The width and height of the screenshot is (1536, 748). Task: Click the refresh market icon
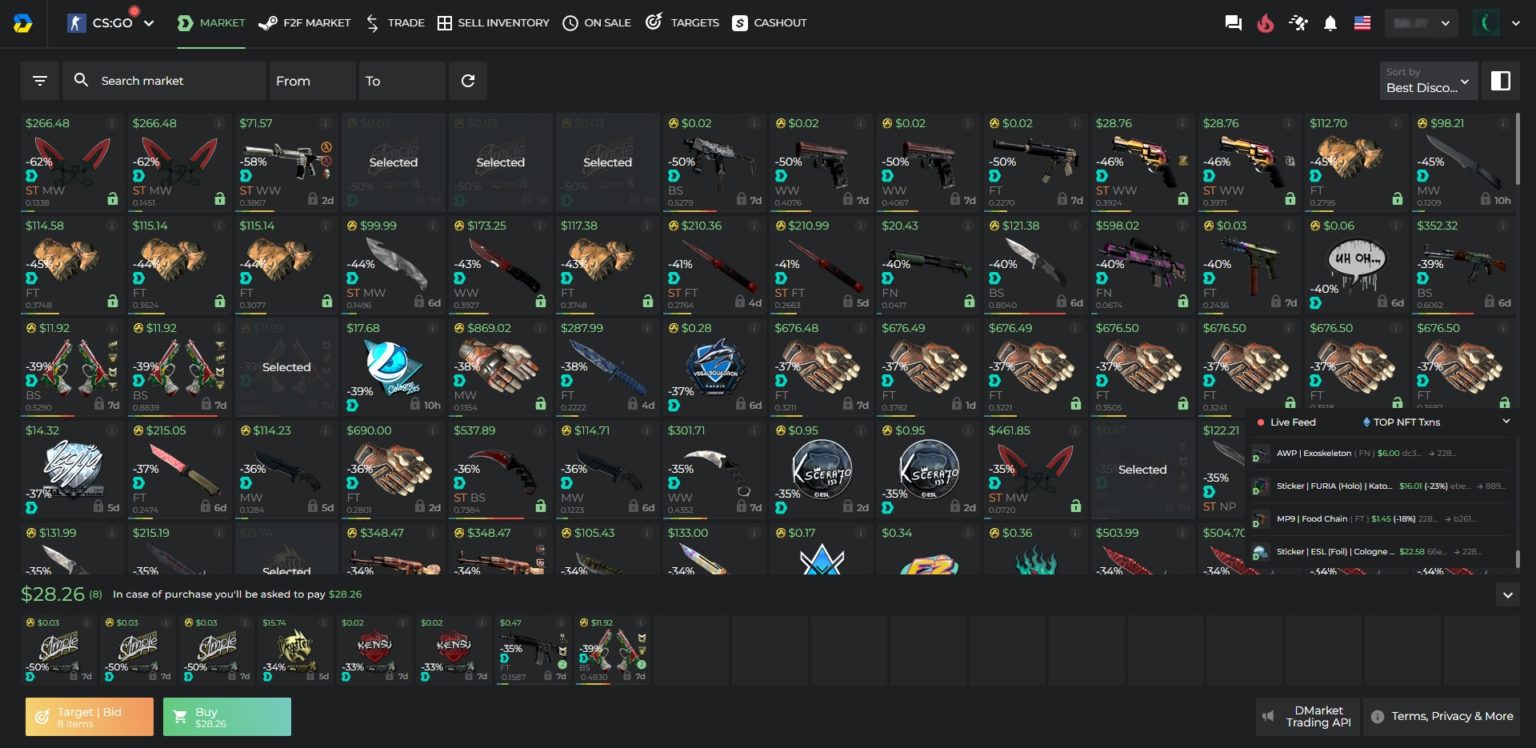pos(468,81)
